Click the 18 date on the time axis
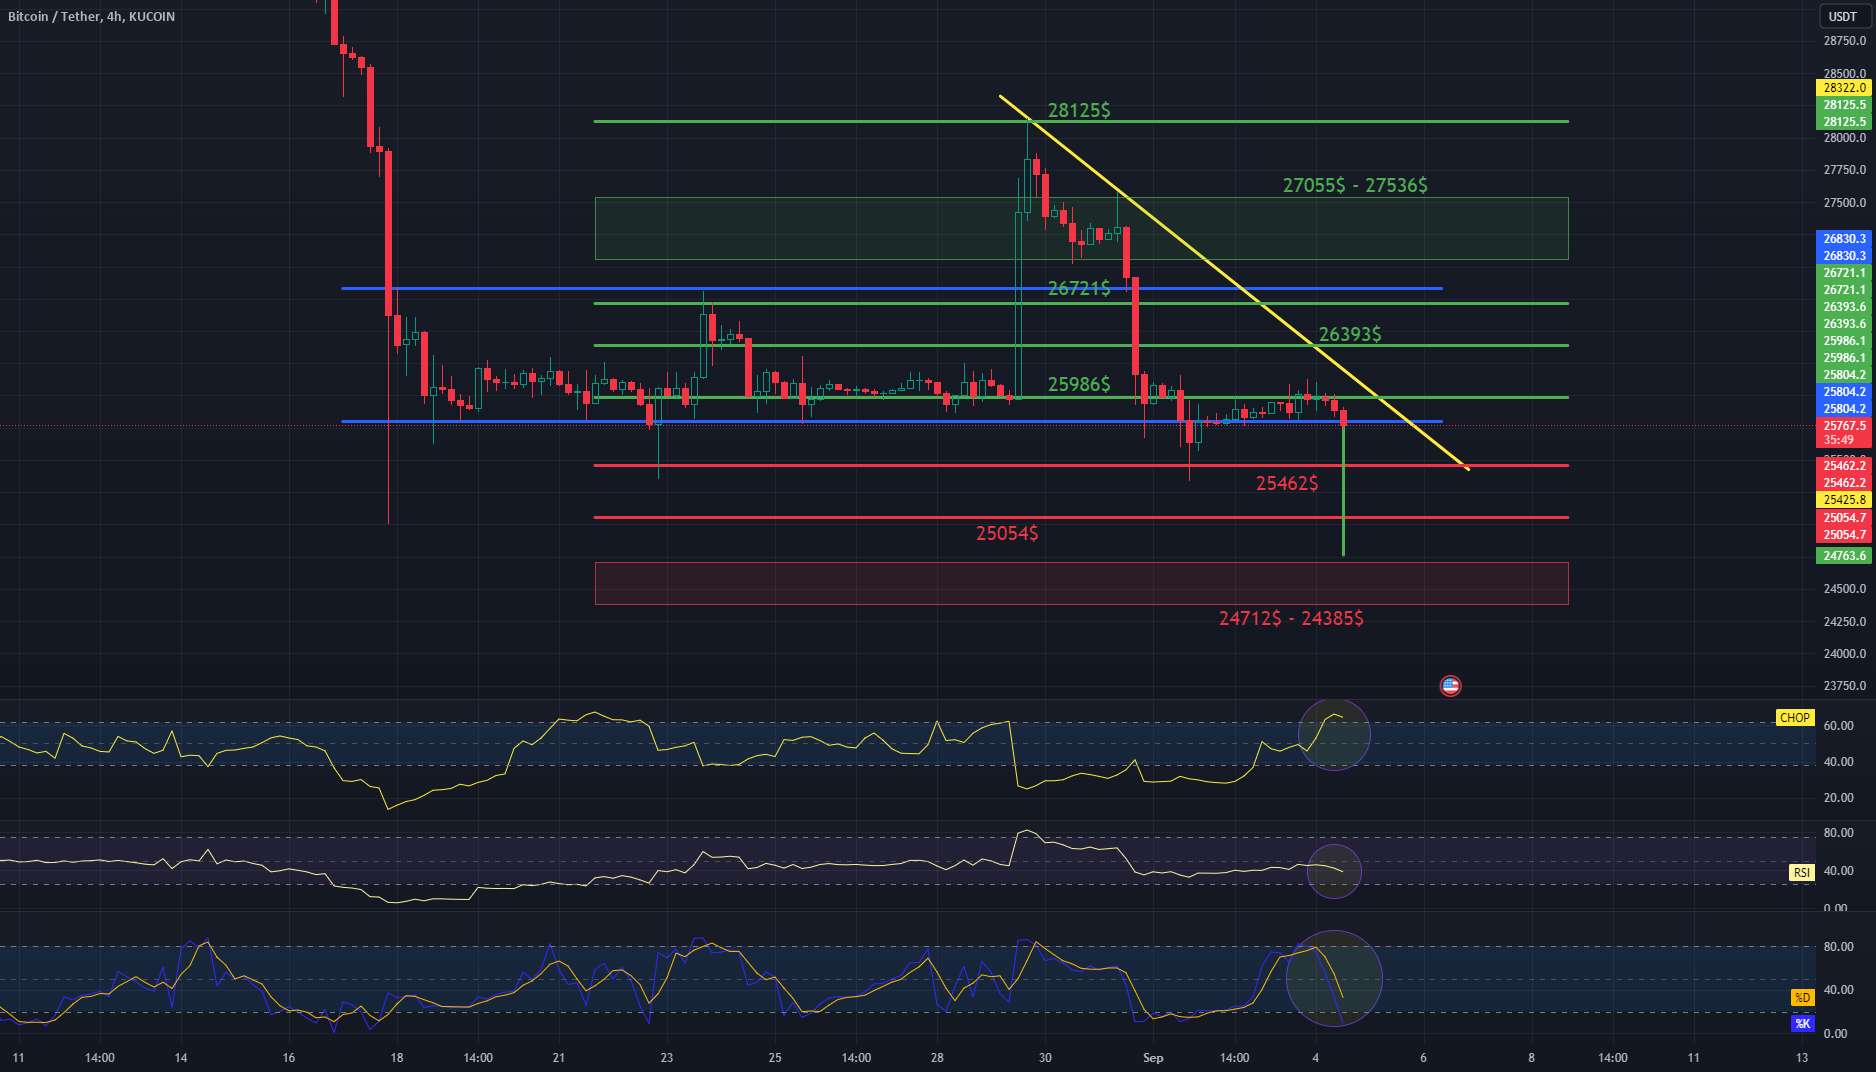 pyautogui.click(x=397, y=1057)
